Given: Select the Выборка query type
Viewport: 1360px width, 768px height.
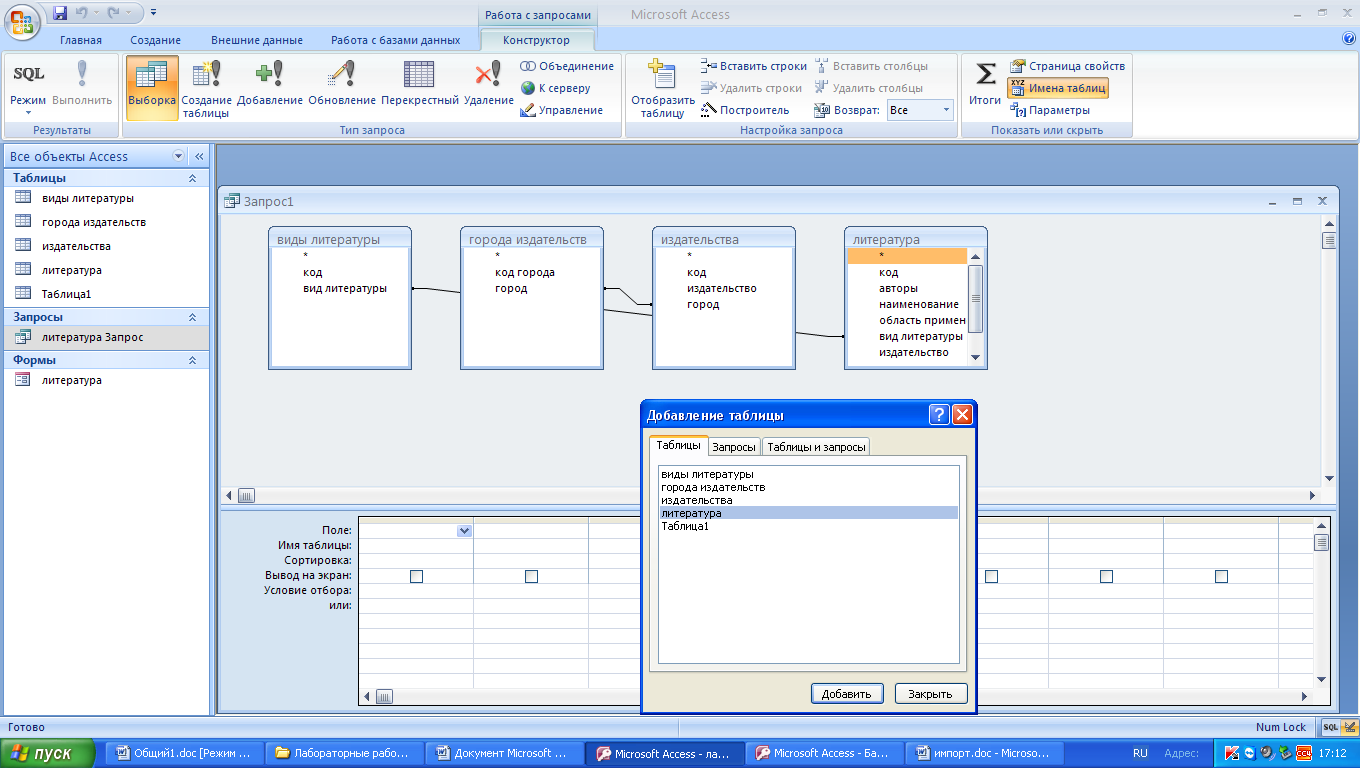Looking at the screenshot, I should 152,86.
